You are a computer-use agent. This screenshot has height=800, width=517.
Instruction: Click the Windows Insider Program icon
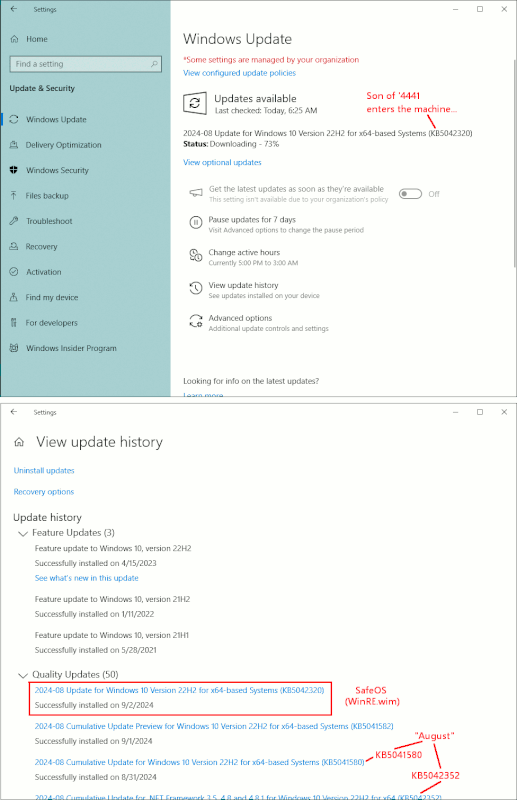[14, 348]
